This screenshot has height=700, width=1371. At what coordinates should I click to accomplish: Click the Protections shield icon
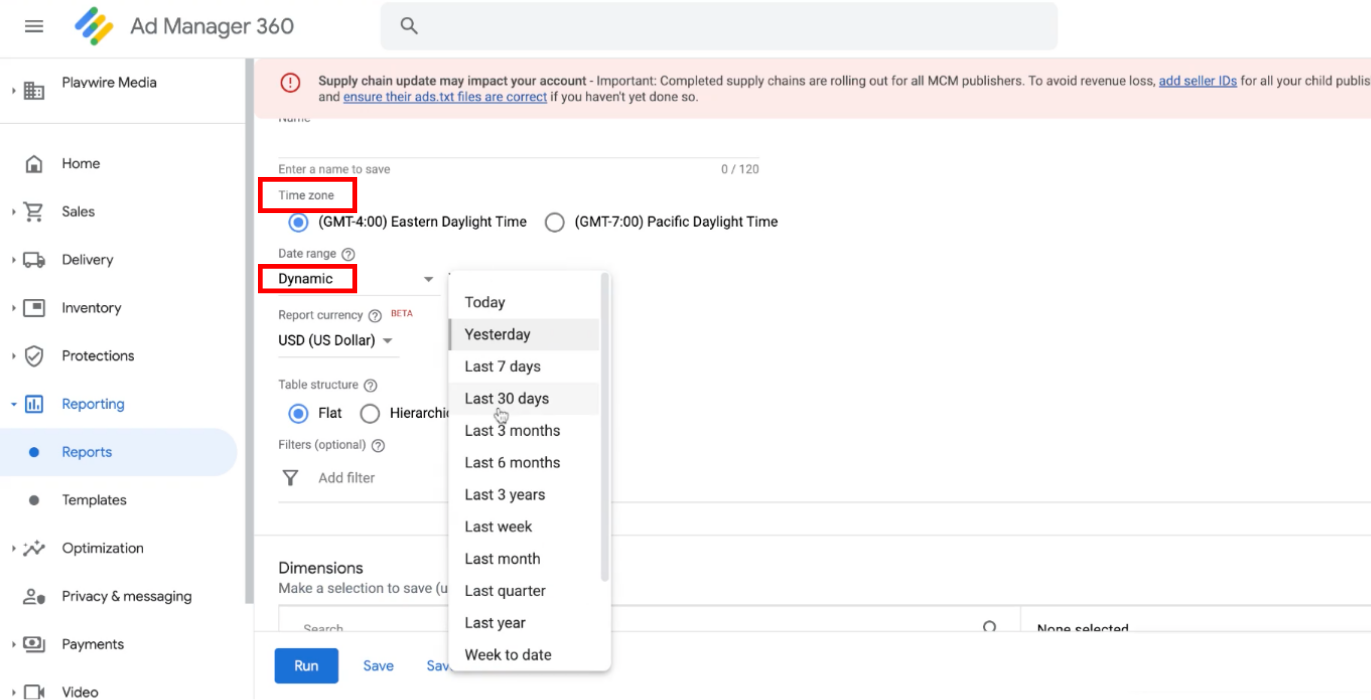pos(36,355)
